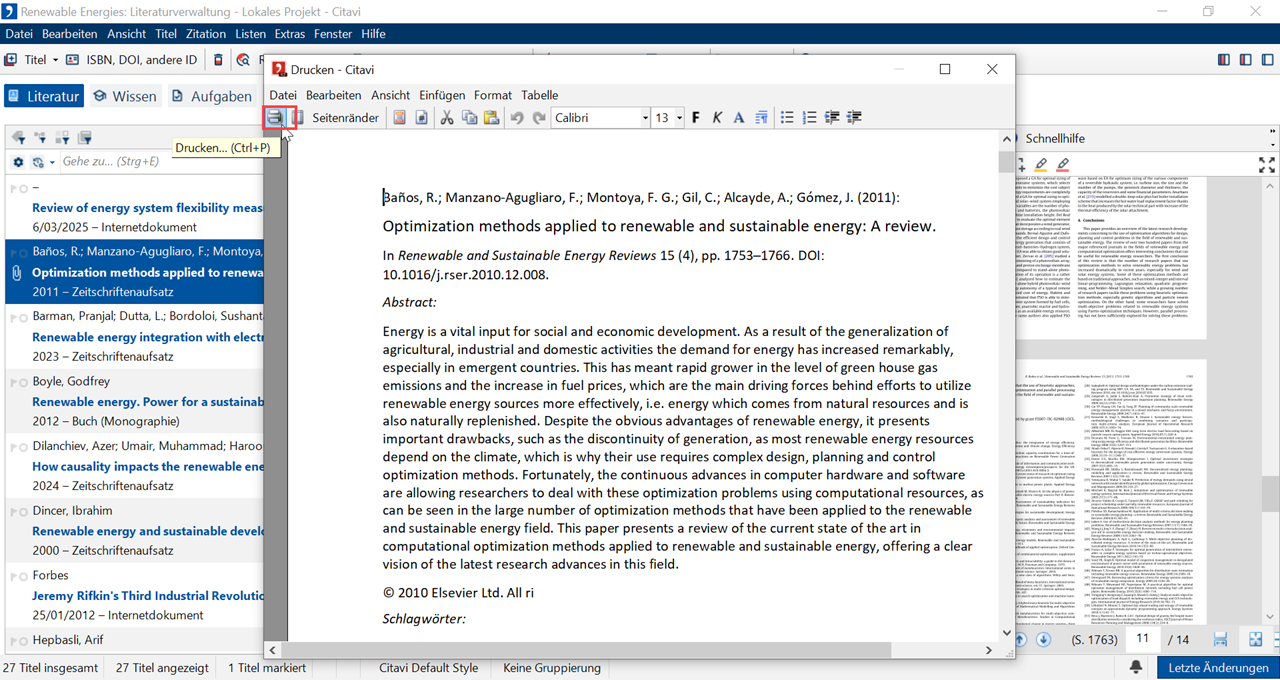The image size is (1280, 680).
Task: Open the Einfügen menu
Action: [x=441, y=95]
